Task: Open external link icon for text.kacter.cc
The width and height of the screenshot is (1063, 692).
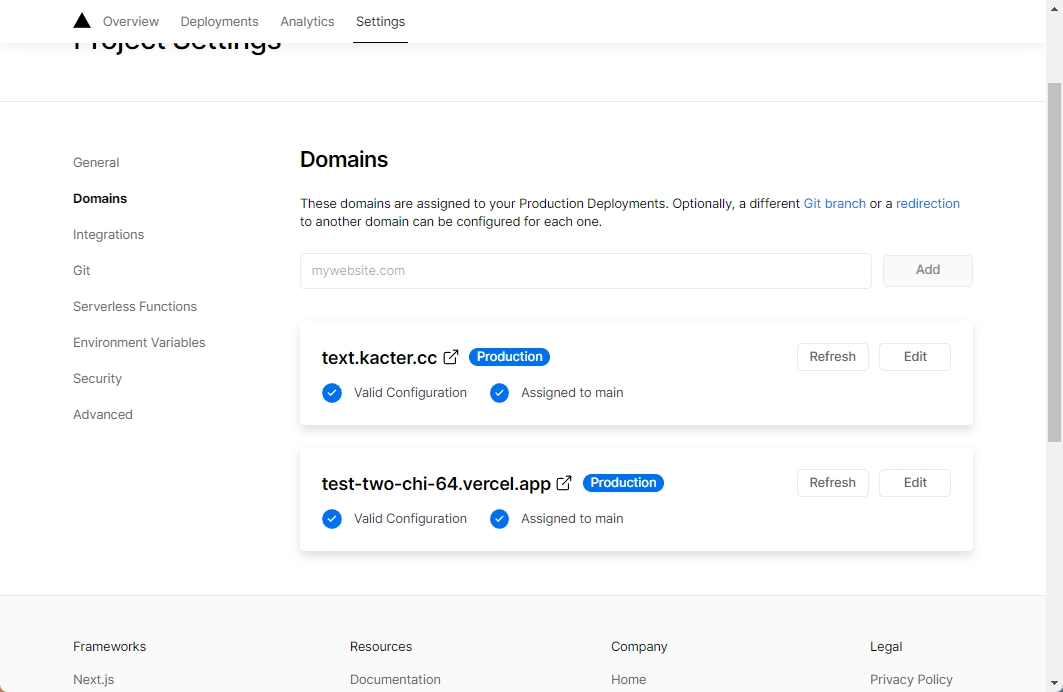Action: click(x=451, y=357)
